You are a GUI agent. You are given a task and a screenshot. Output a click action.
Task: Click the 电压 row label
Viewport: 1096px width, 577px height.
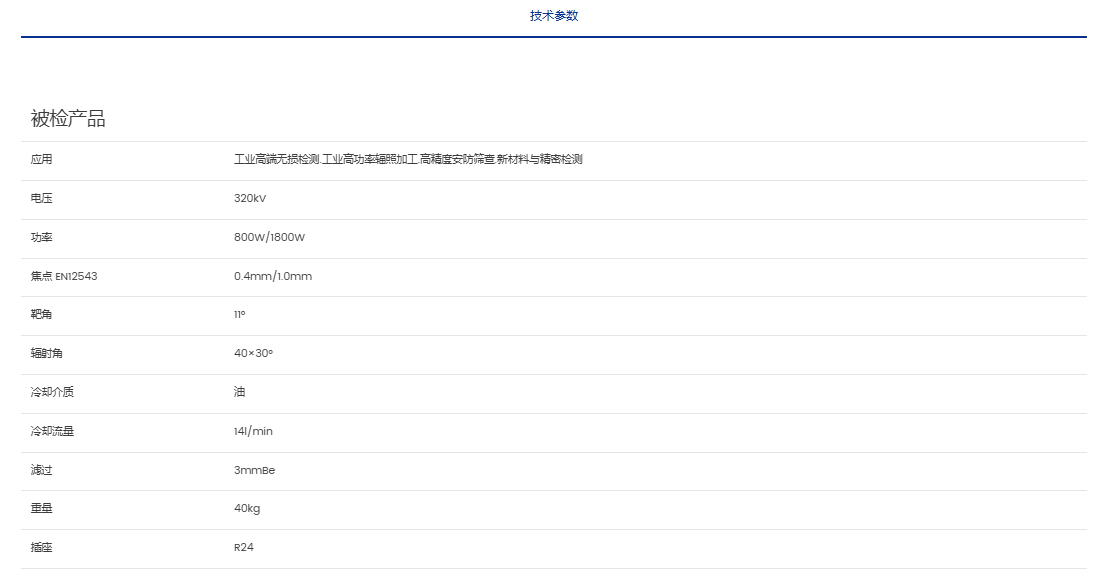tap(41, 198)
